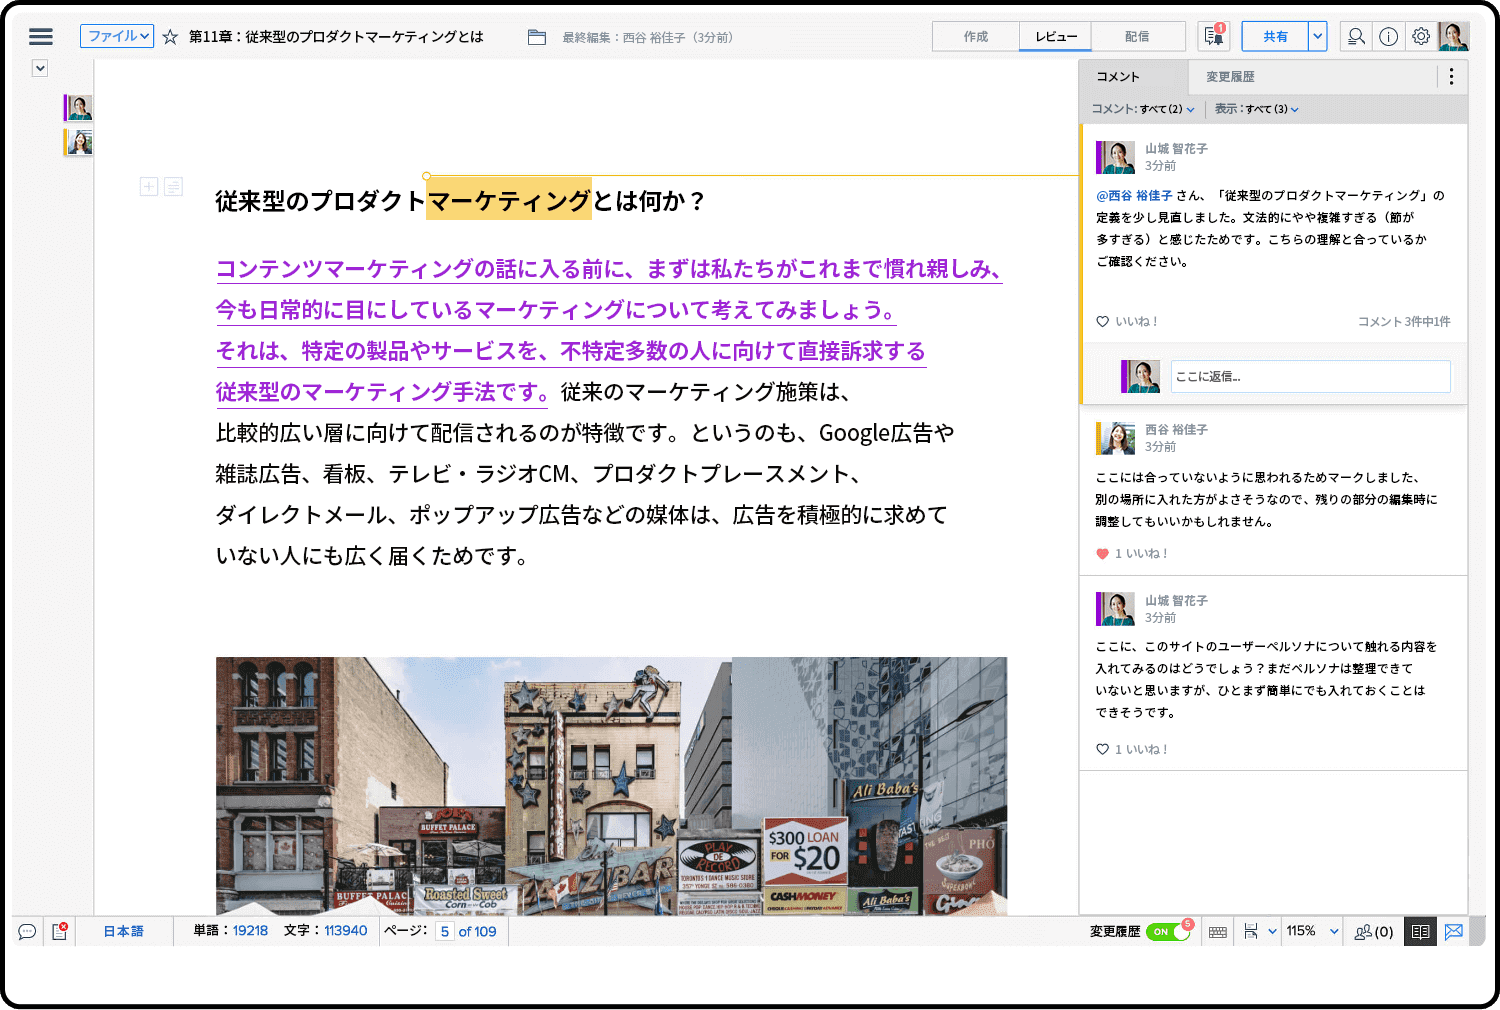This screenshot has width=1500, height=1010.
Task: Select the 変更履歴 panel tab
Action: tap(1230, 77)
